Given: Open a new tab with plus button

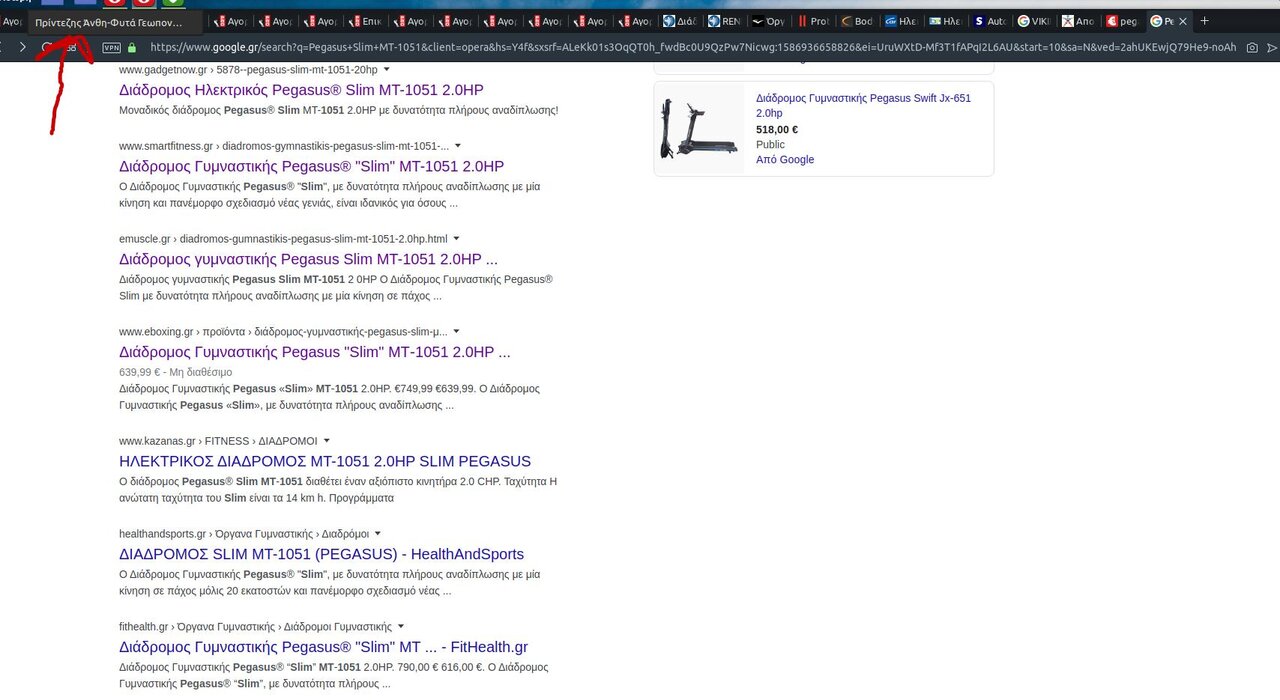Looking at the screenshot, I should (x=1204, y=21).
